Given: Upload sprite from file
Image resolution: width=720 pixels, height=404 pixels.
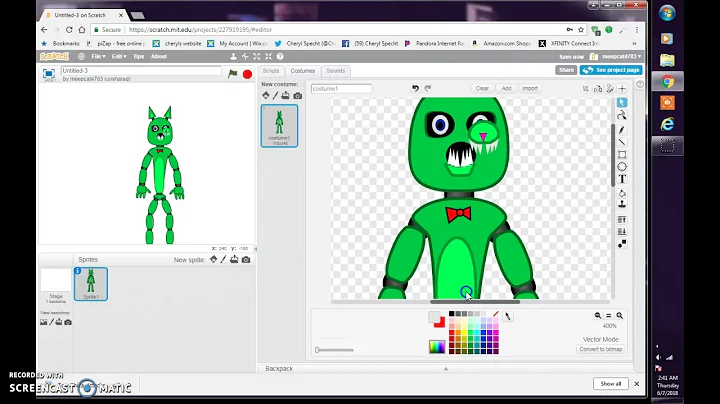Looking at the screenshot, I should pyautogui.click(x=234, y=259).
